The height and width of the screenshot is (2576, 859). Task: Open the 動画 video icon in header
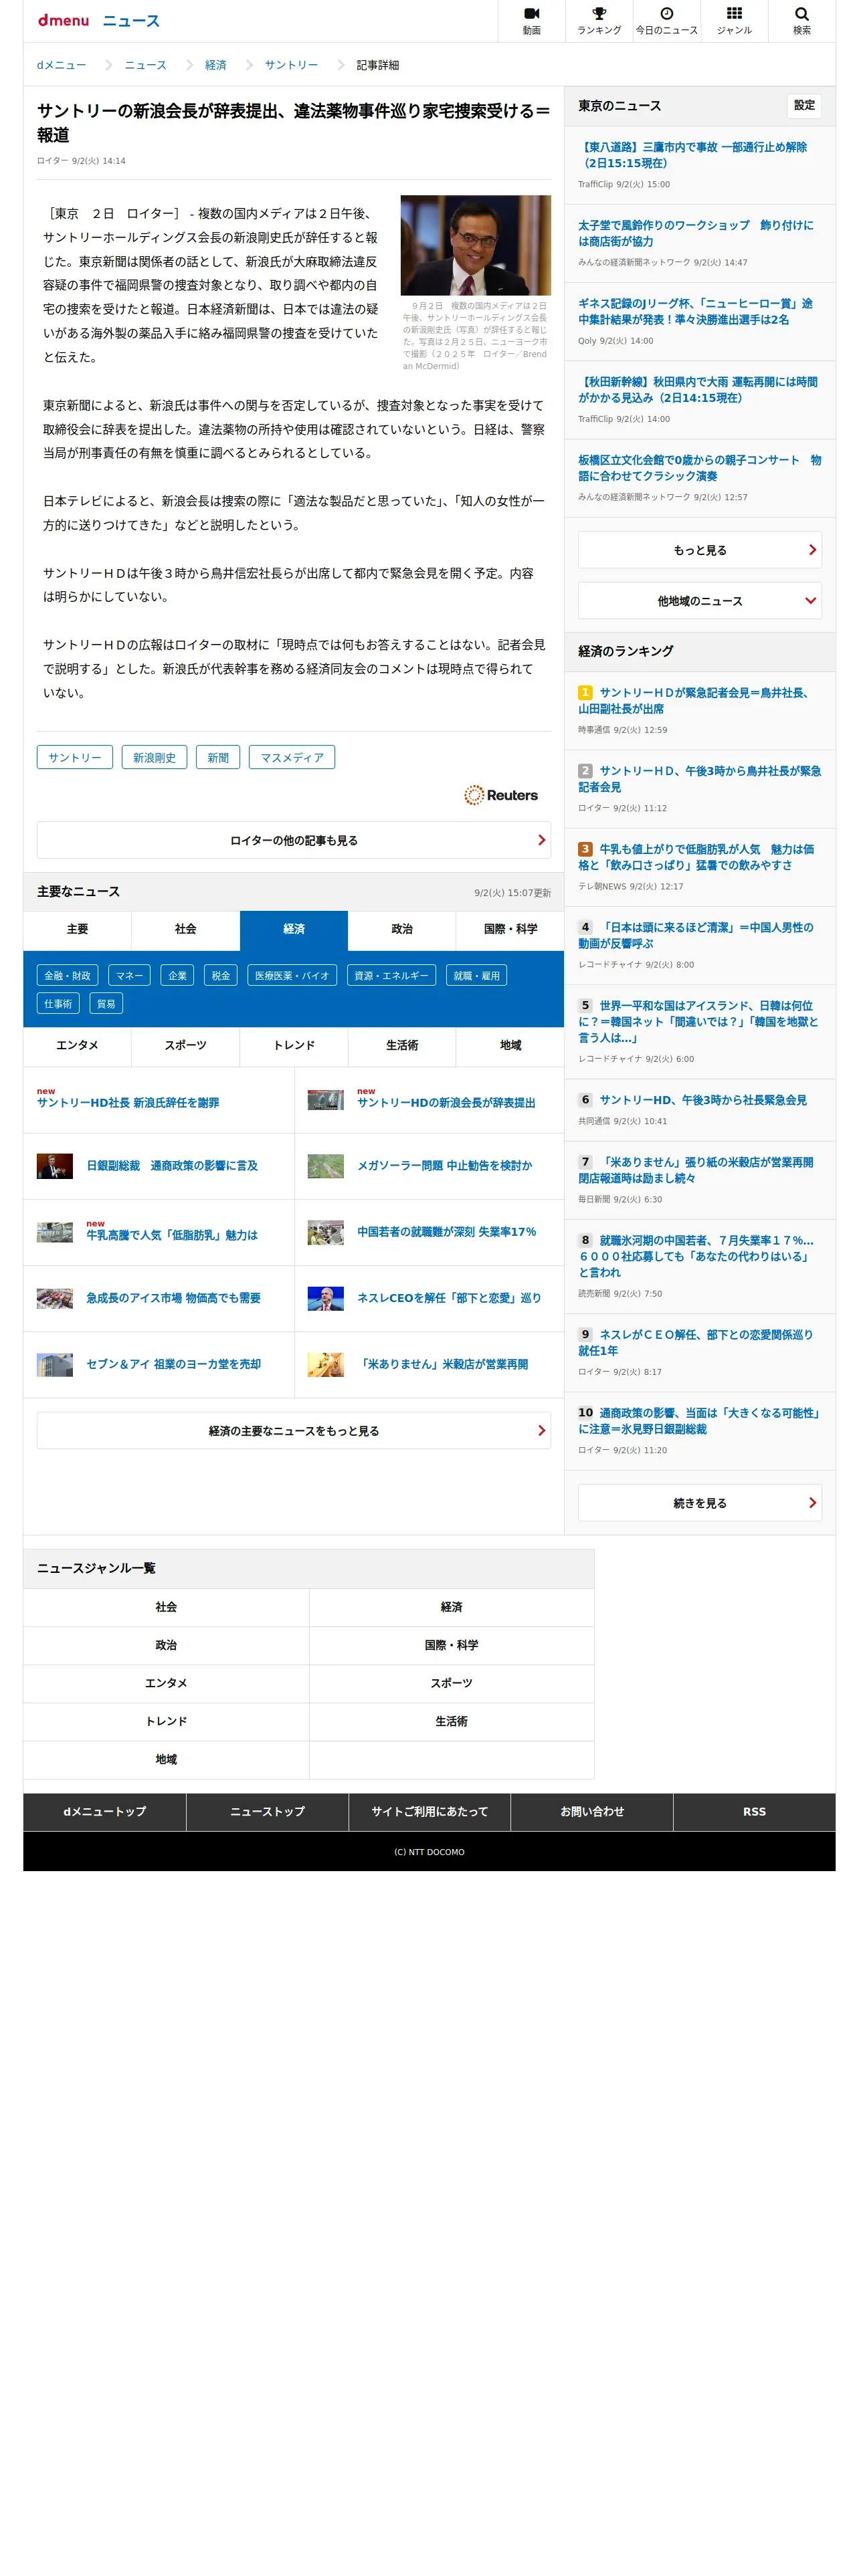point(531,20)
